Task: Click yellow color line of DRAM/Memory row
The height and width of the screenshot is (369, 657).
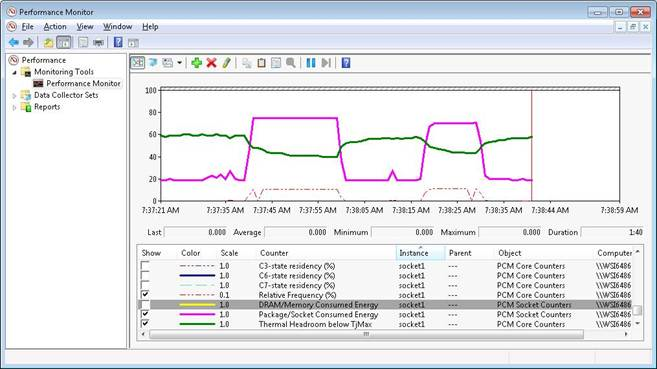Action: coord(197,304)
